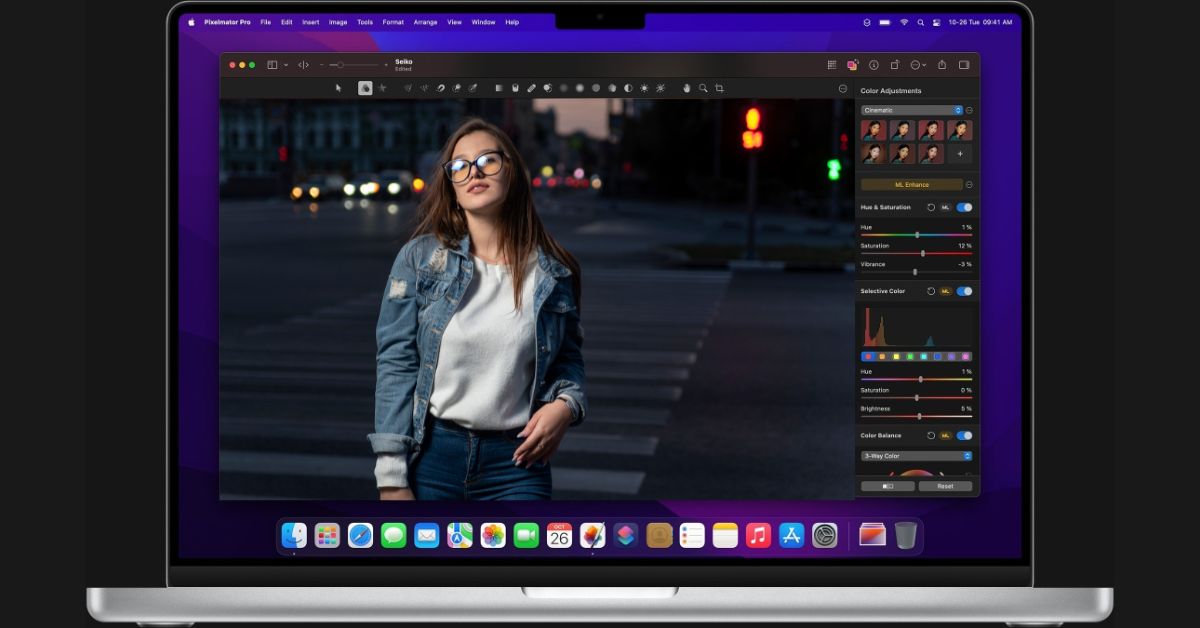This screenshot has width=1200, height=628.
Task: Select the green swatch in Selective Color
Action: point(910,356)
